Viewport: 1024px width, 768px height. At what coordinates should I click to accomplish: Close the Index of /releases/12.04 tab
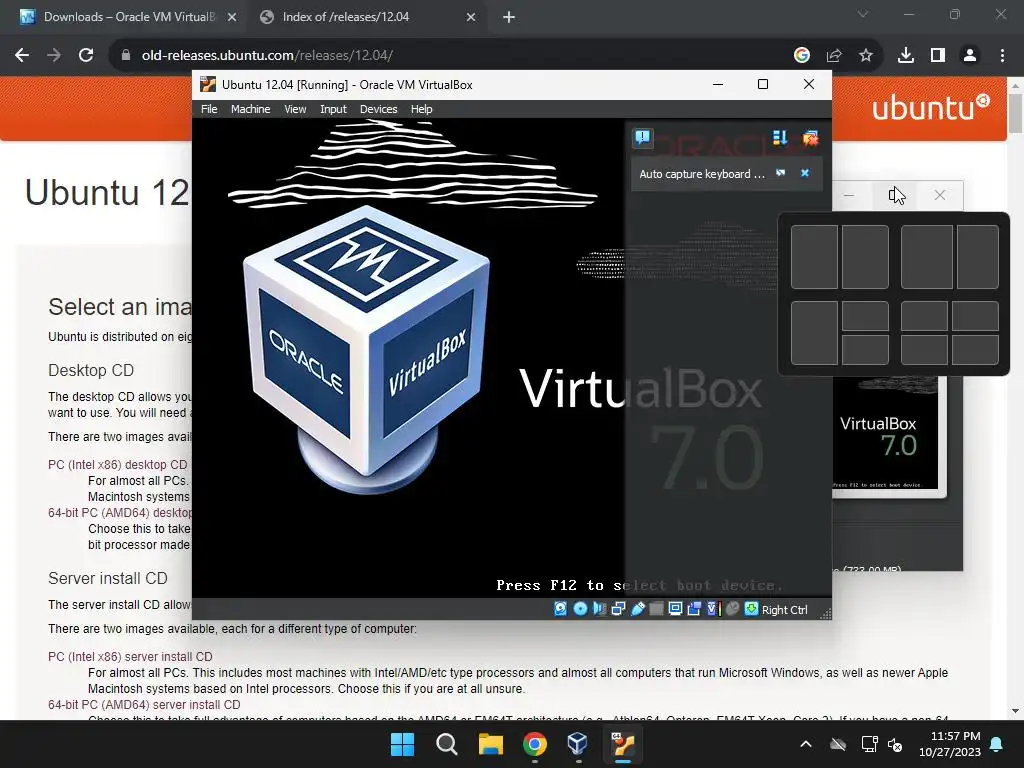tap(471, 17)
